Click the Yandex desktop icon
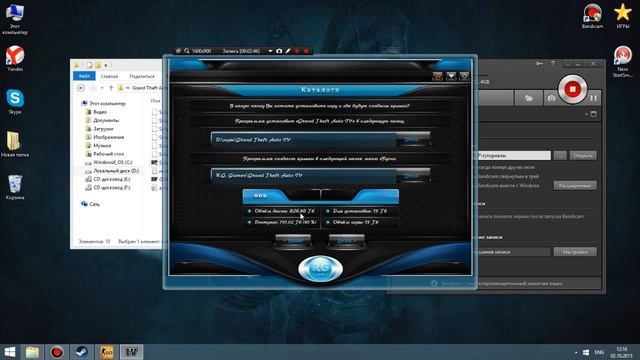The height and width of the screenshot is (360, 640). click(x=15, y=59)
